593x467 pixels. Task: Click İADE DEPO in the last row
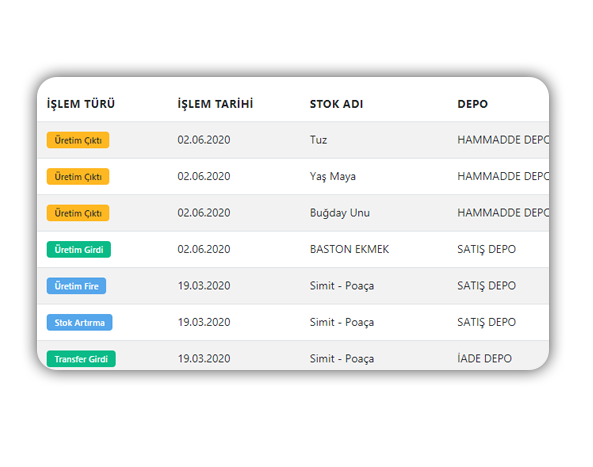click(x=484, y=358)
